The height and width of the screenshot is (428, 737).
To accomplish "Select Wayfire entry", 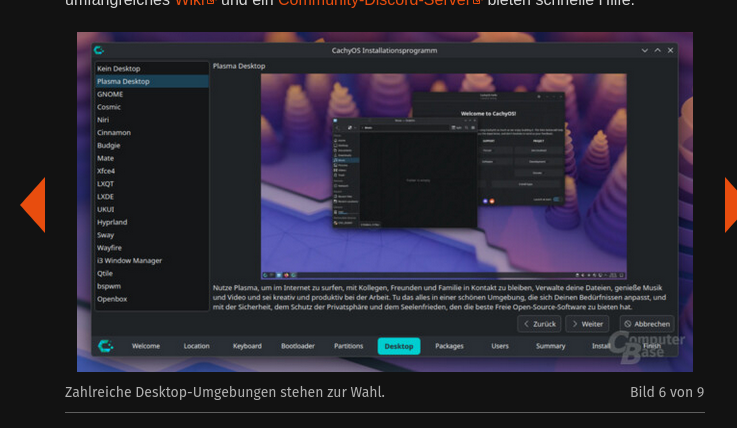I will (152, 248).
